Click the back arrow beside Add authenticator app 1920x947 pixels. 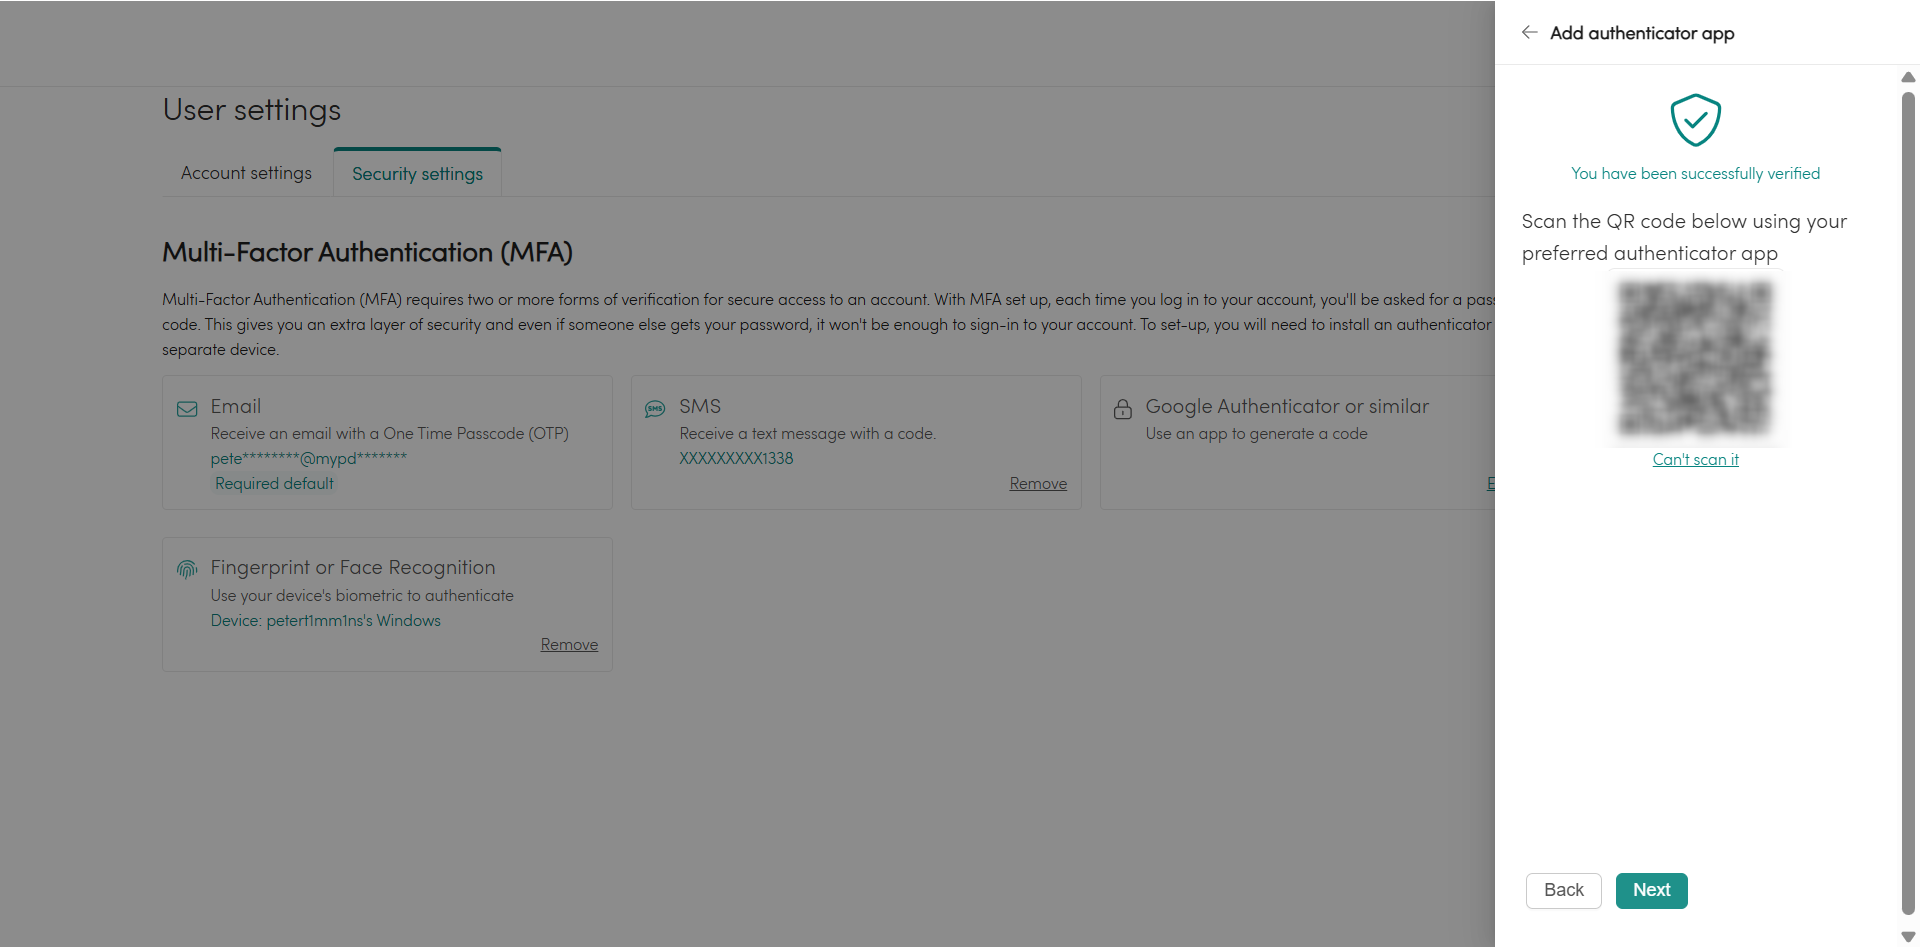pos(1529,33)
